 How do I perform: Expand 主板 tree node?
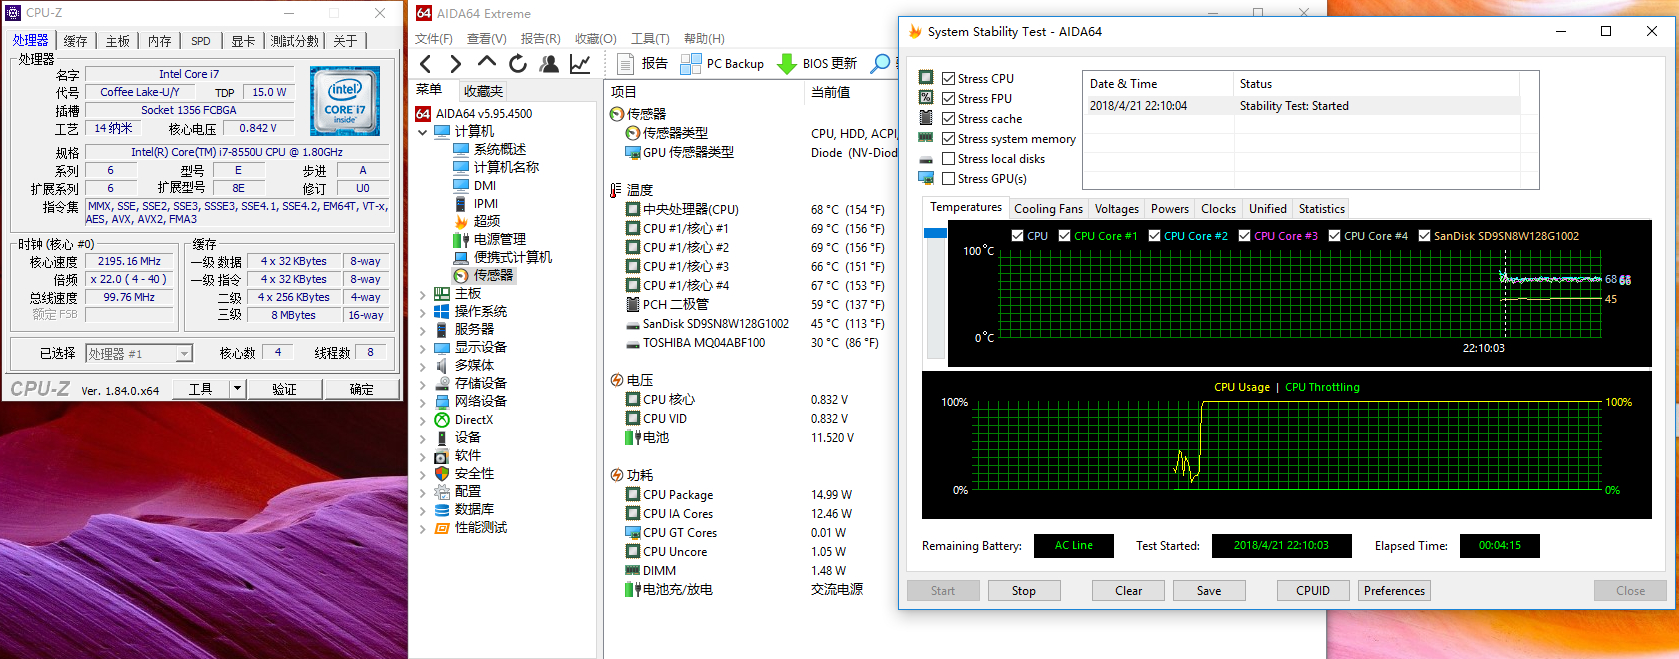coord(423,294)
